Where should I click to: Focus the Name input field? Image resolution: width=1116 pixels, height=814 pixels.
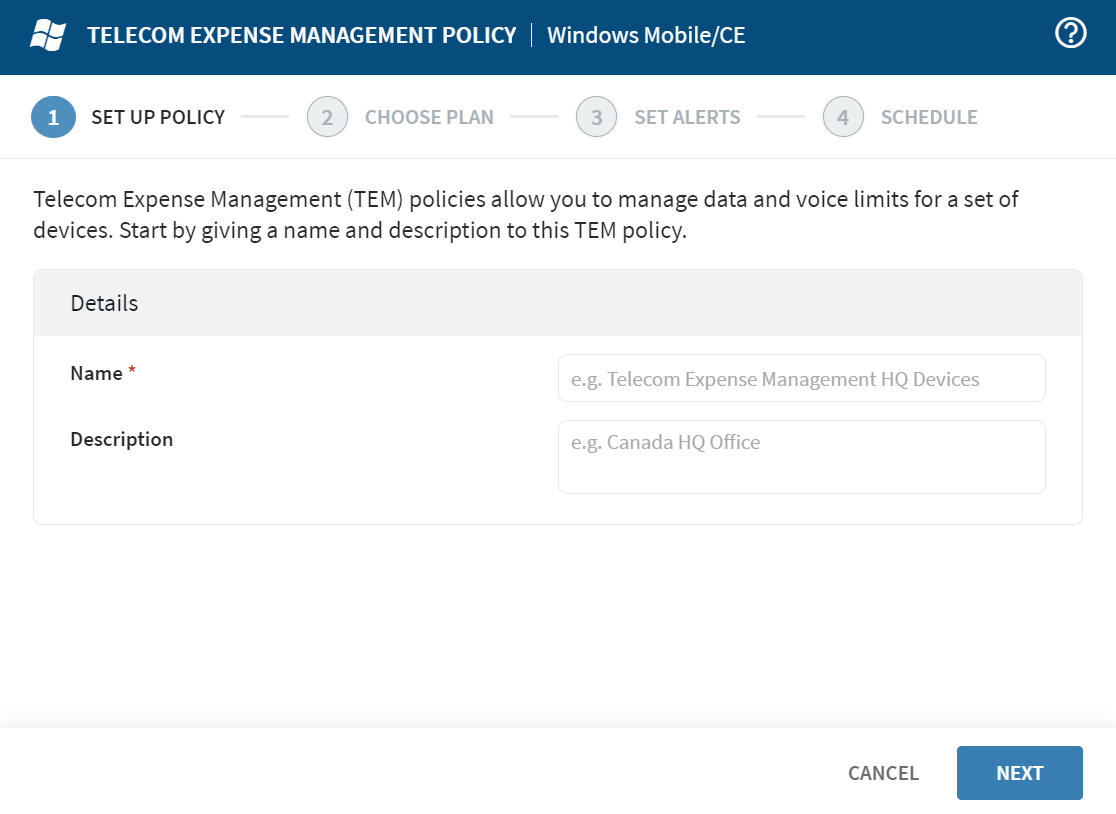[x=801, y=379]
